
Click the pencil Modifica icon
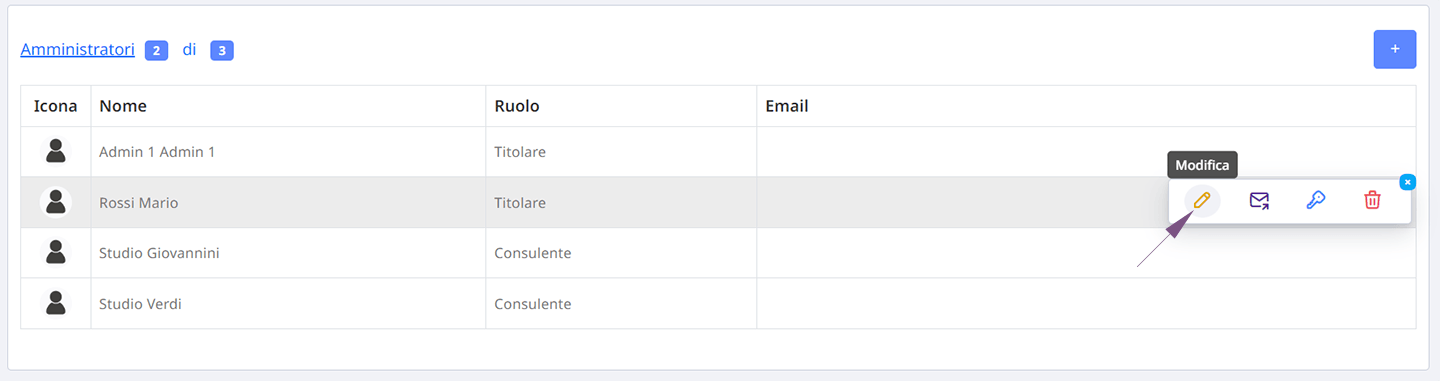coord(1202,201)
